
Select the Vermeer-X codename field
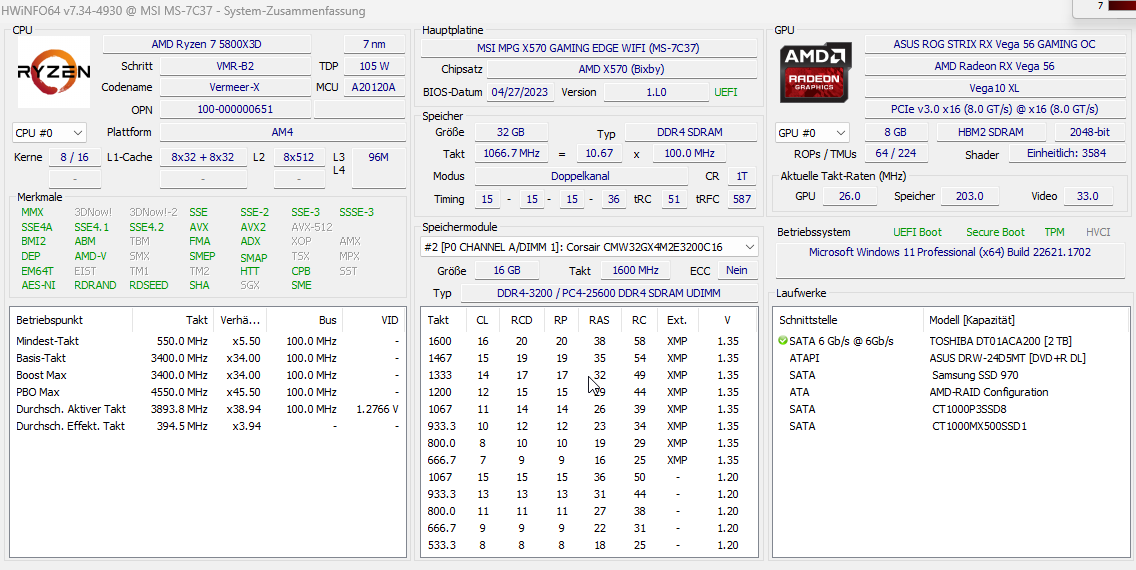coord(235,88)
